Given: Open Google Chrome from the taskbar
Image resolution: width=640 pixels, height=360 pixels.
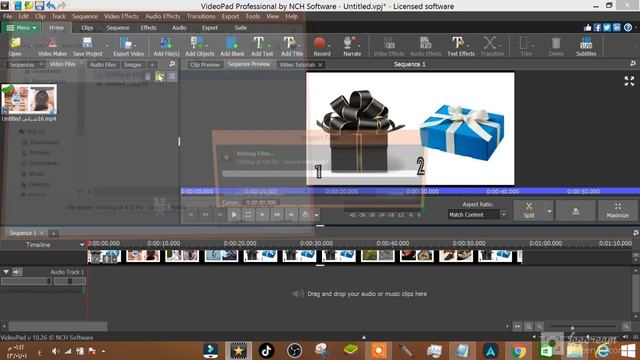Looking at the screenshot, I should (519, 351).
